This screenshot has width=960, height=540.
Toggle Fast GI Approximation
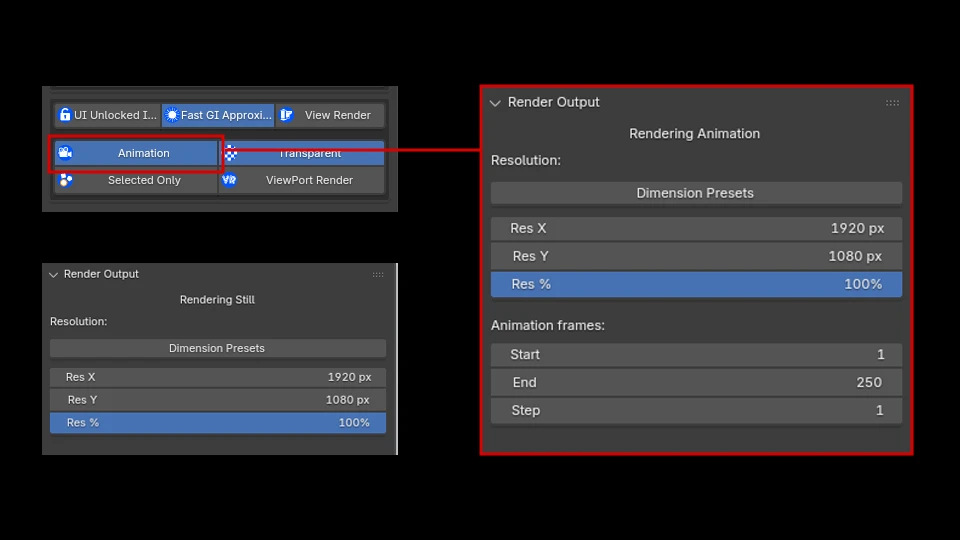[219, 115]
